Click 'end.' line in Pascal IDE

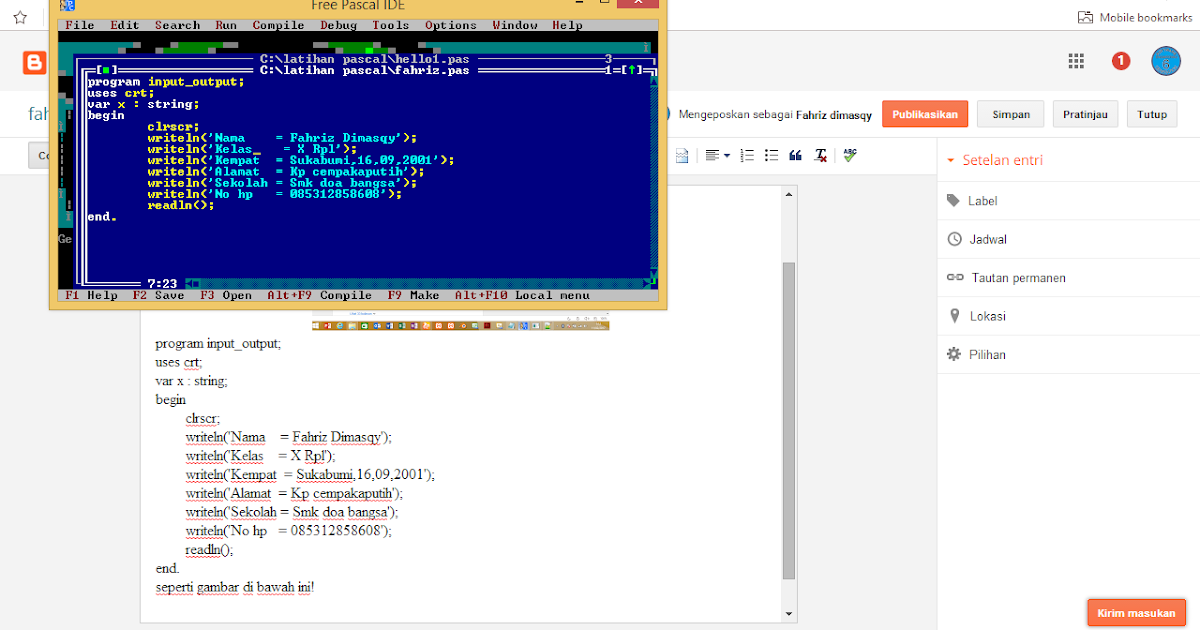[x=102, y=216]
